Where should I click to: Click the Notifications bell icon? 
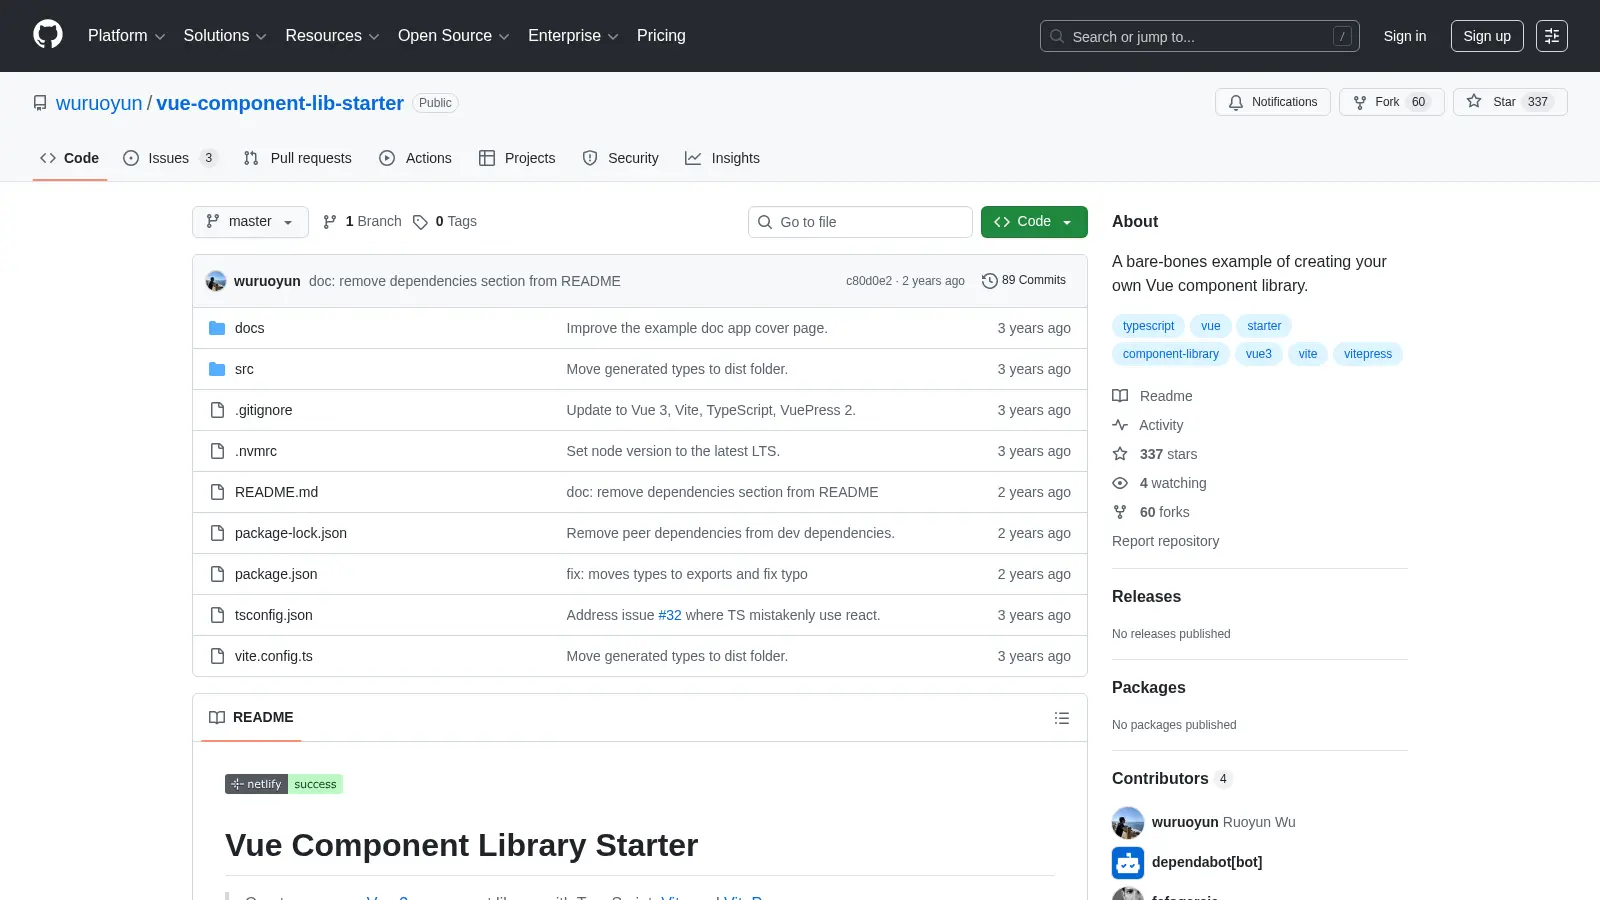tap(1236, 102)
